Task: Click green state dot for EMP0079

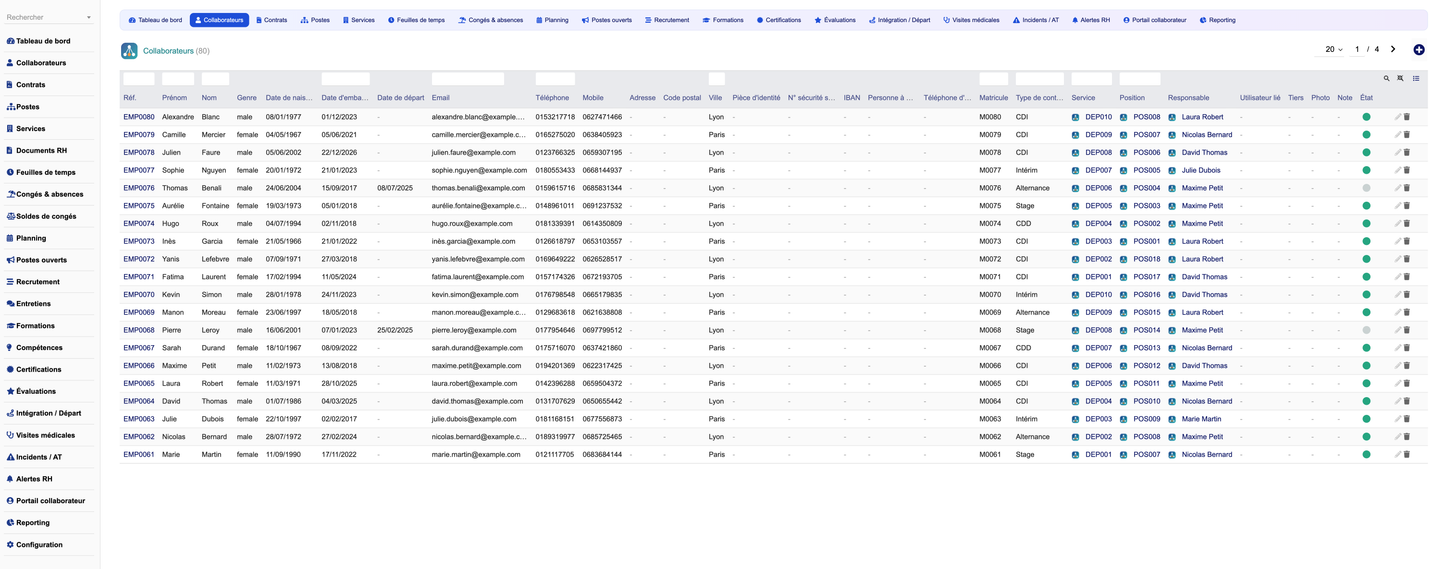Action: [x=1366, y=135]
